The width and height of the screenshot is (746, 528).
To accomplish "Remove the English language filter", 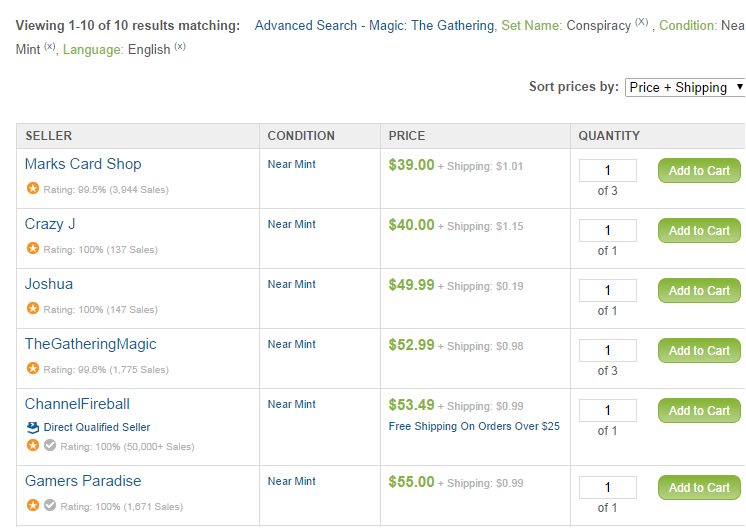I will click(x=180, y=46).
